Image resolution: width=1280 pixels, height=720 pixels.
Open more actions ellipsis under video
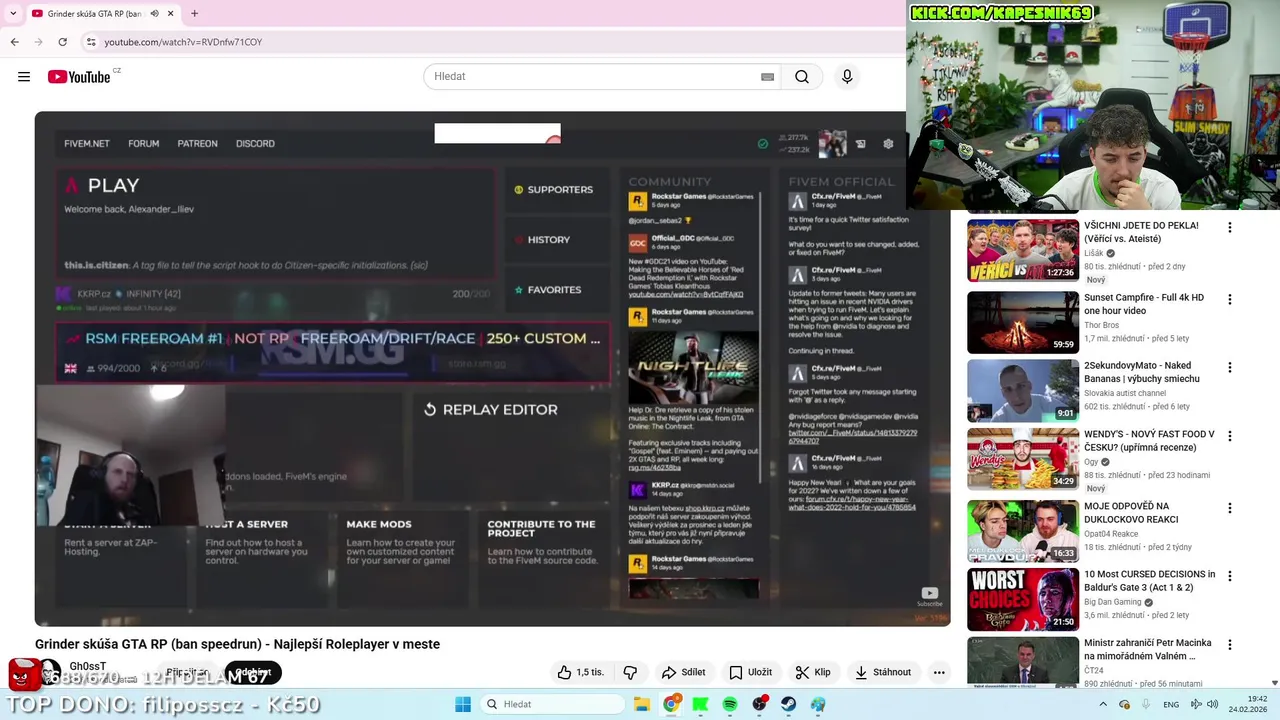click(x=939, y=673)
